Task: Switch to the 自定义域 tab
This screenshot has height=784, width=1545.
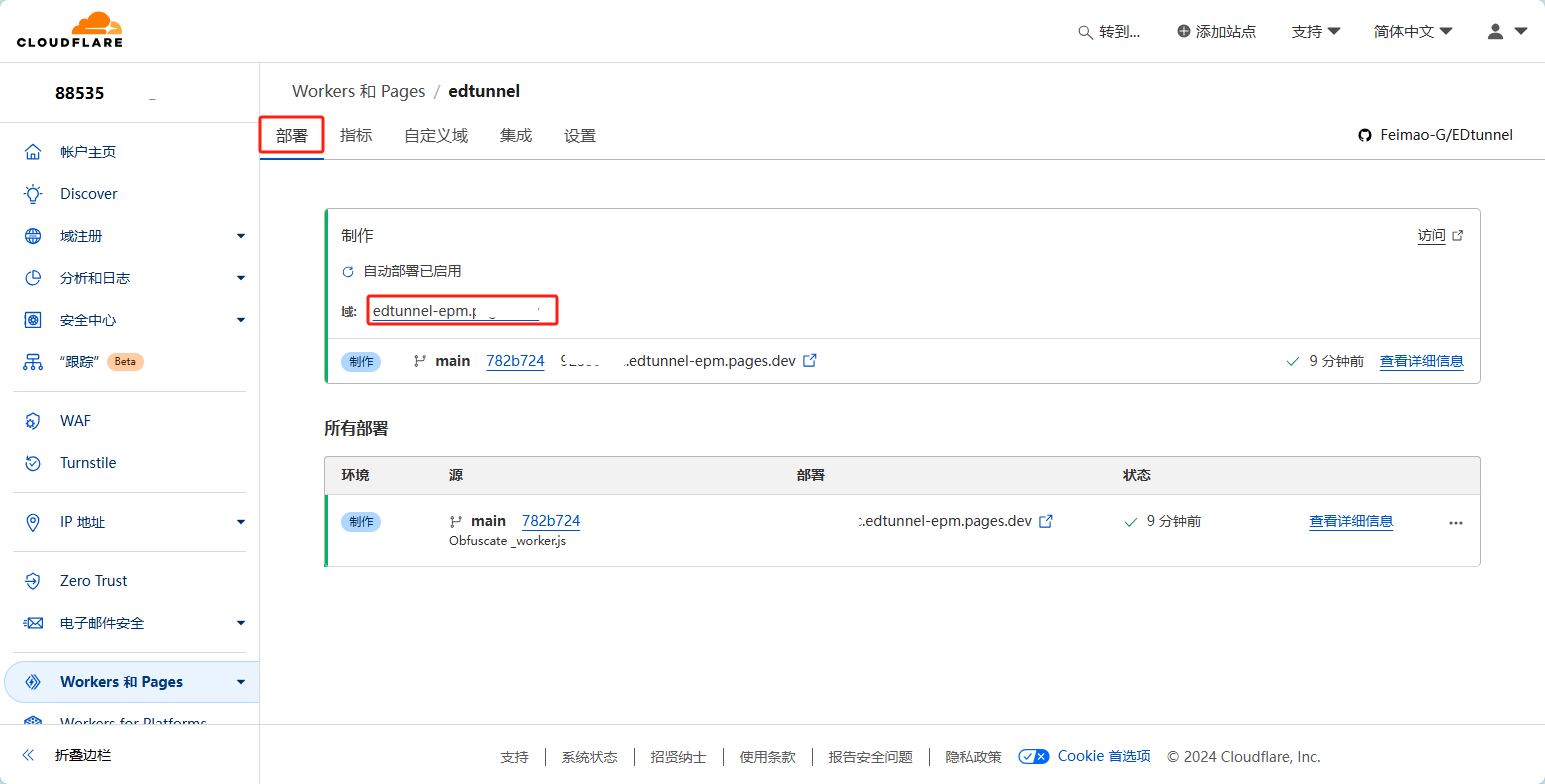Action: tap(436, 136)
